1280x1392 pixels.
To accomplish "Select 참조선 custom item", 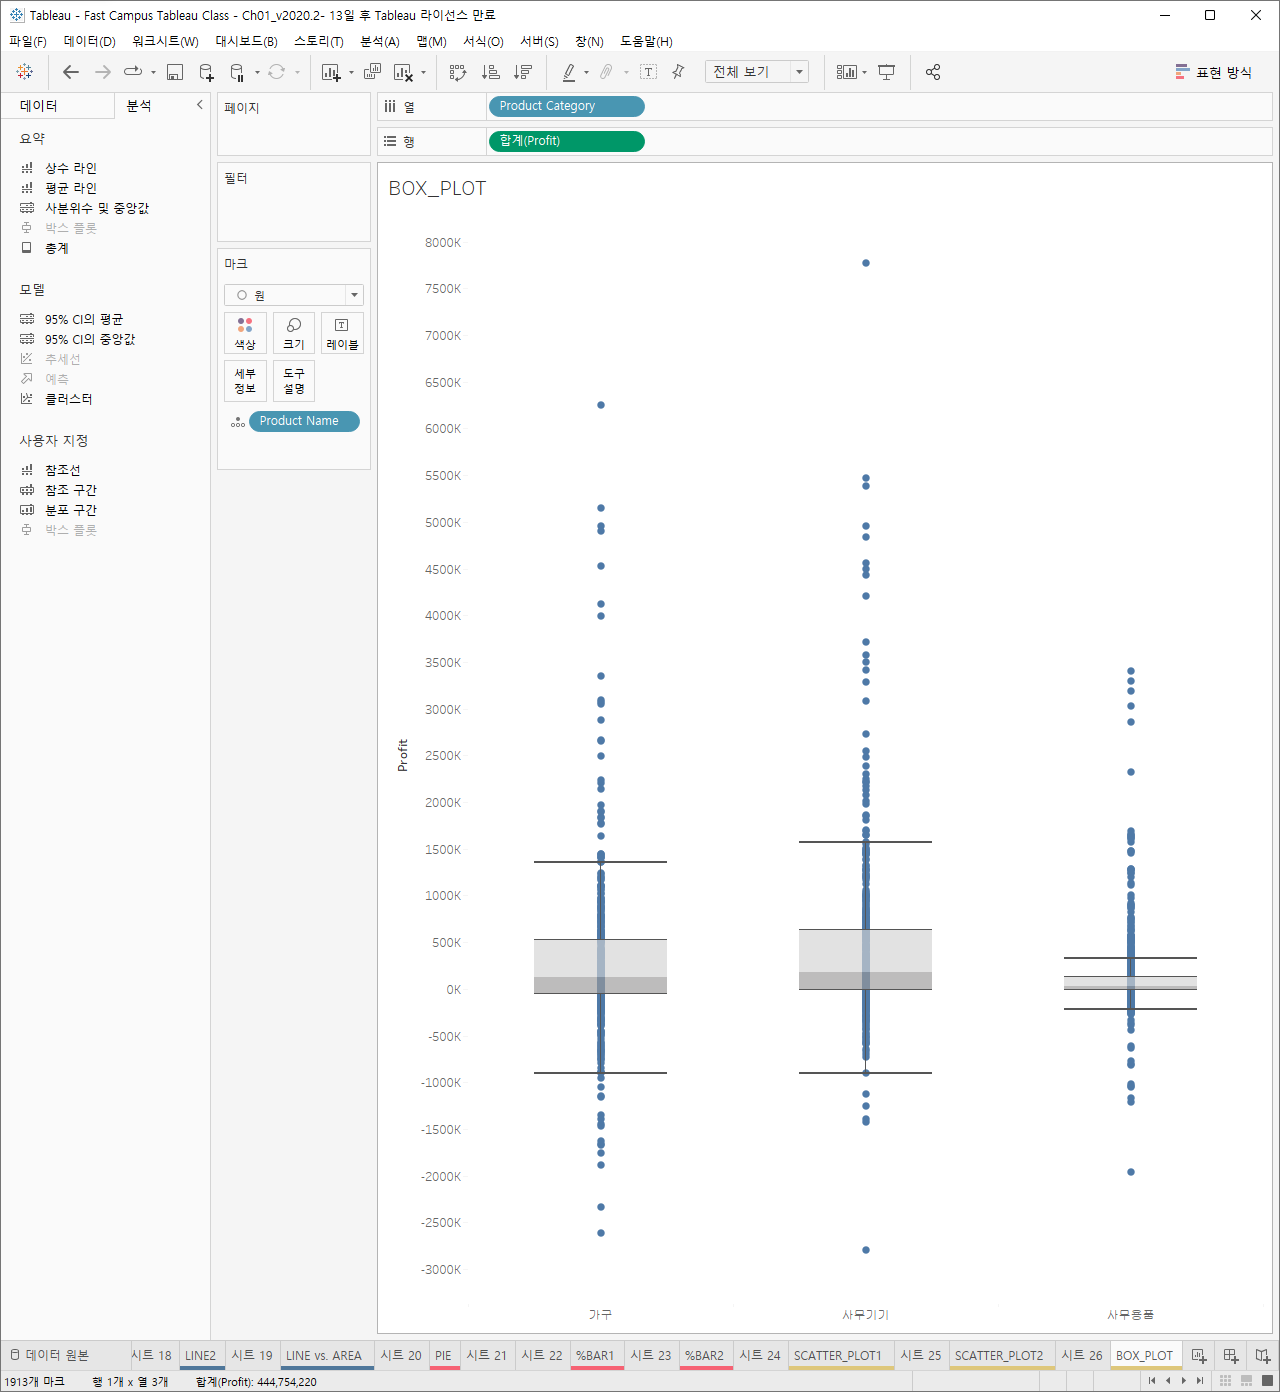I will [62, 470].
